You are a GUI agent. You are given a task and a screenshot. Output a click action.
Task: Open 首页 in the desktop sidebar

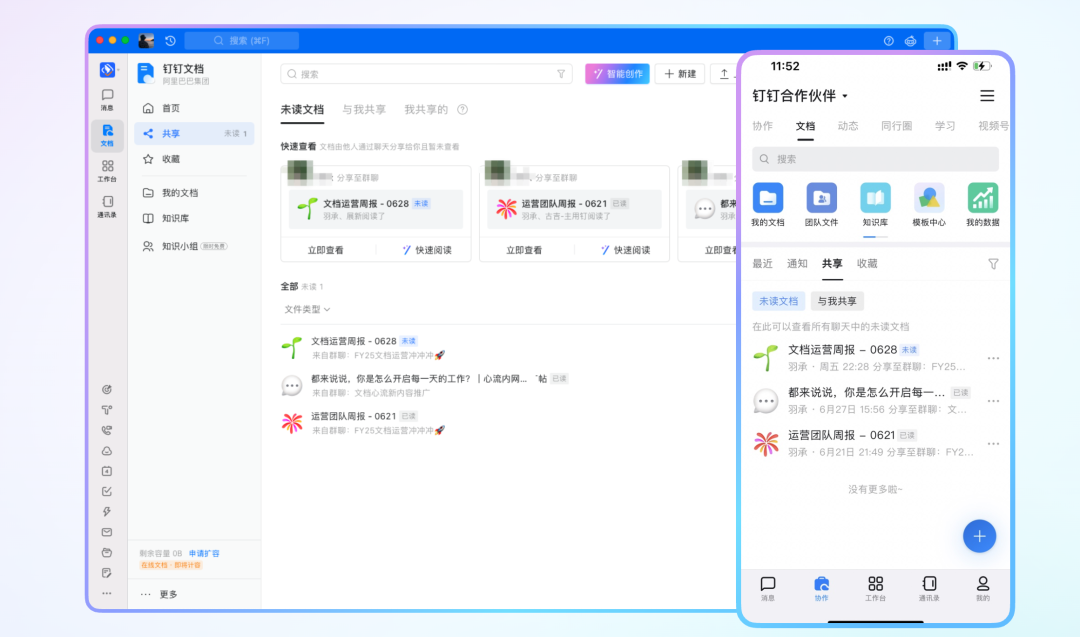pyautogui.click(x=194, y=108)
